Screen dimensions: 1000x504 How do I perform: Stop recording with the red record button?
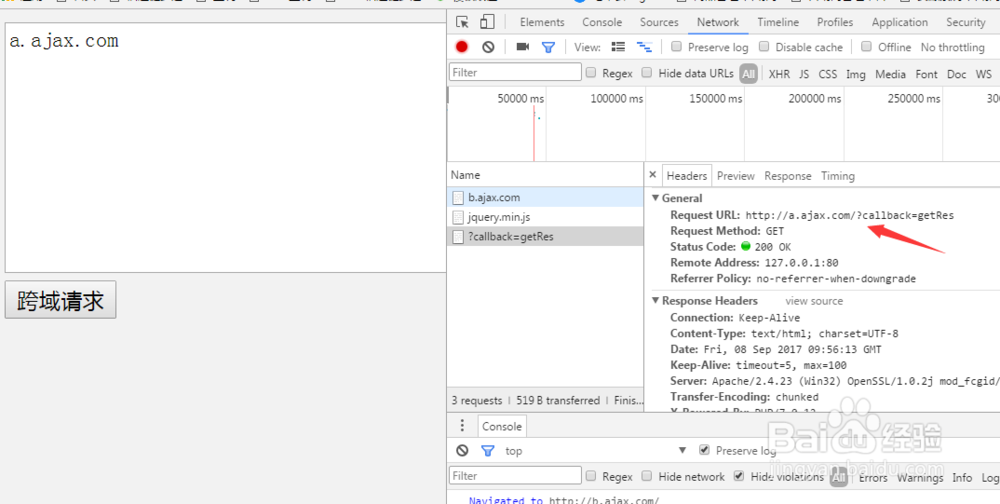coord(462,47)
